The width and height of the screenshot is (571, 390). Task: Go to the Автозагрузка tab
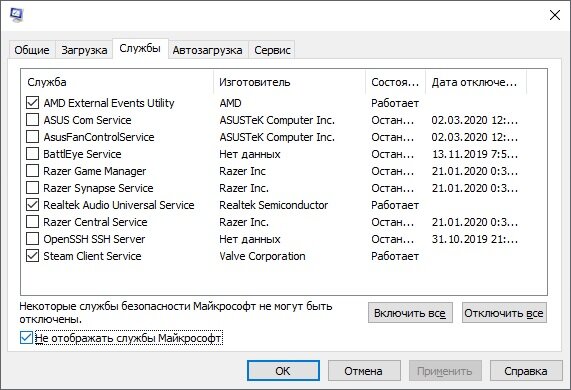pyautogui.click(x=208, y=50)
